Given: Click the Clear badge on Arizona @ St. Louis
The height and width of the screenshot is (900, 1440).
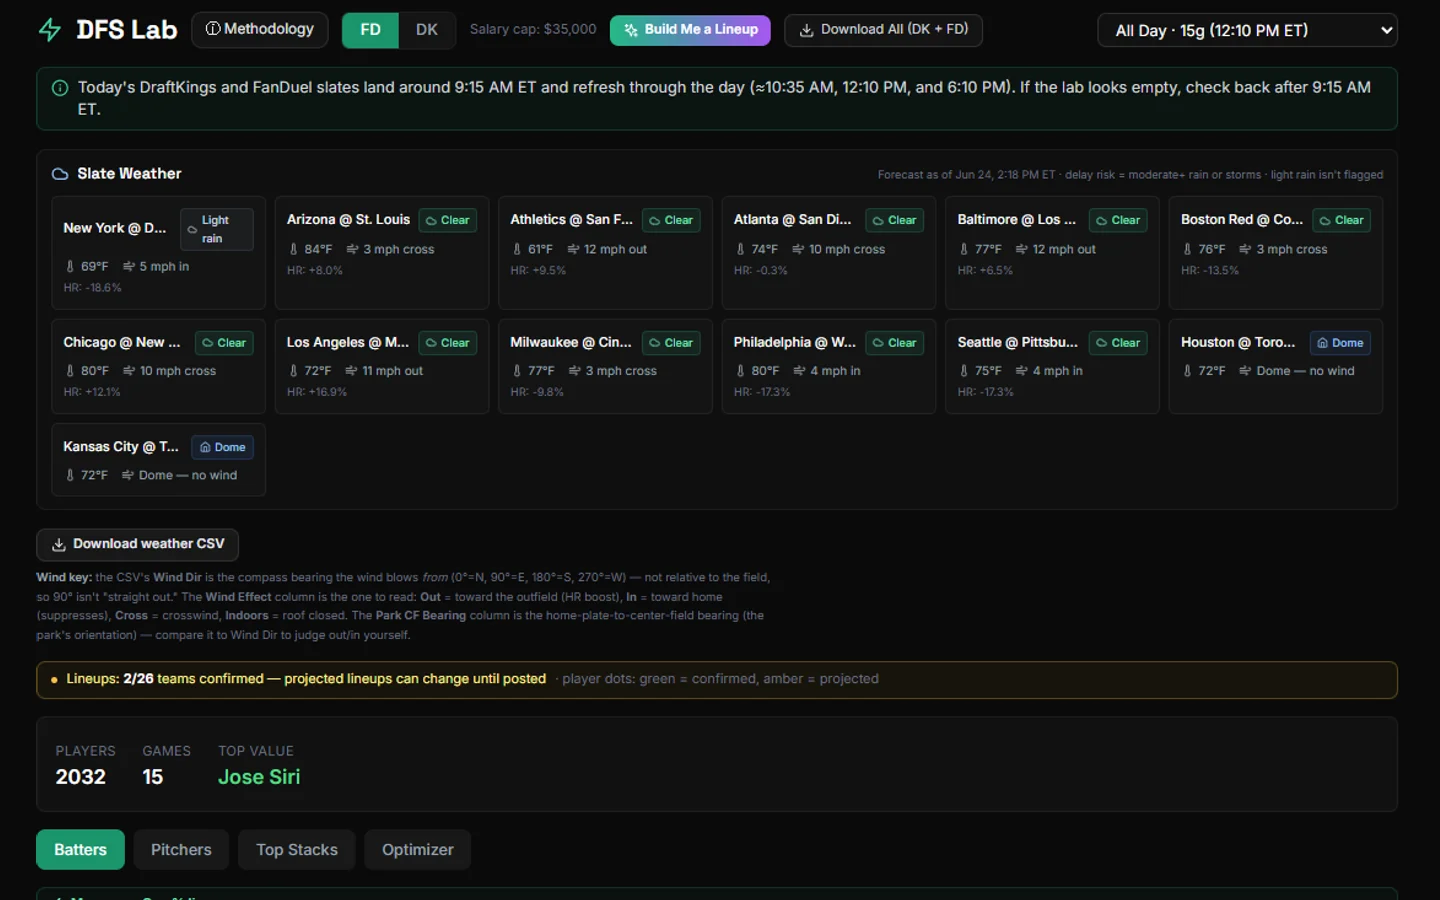Looking at the screenshot, I should click(x=447, y=220).
